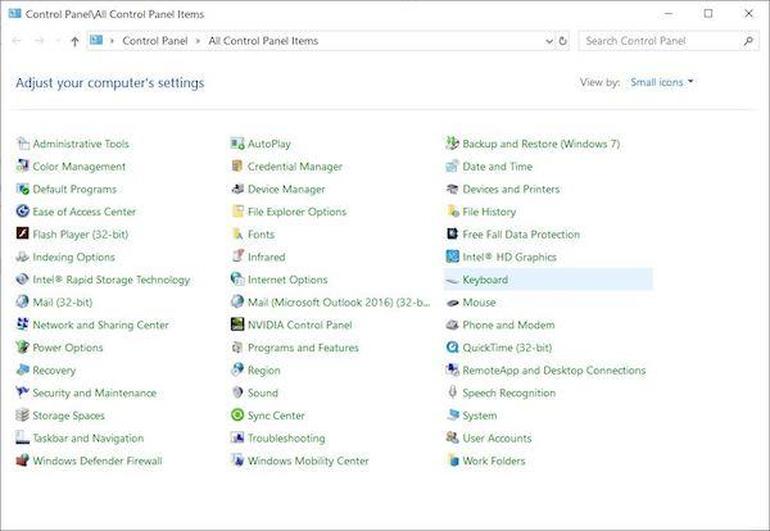Viewport: 770px width, 531px height.
Task: Open Programs and Features link
Action: pyautogui.click(x=303, y=347)
